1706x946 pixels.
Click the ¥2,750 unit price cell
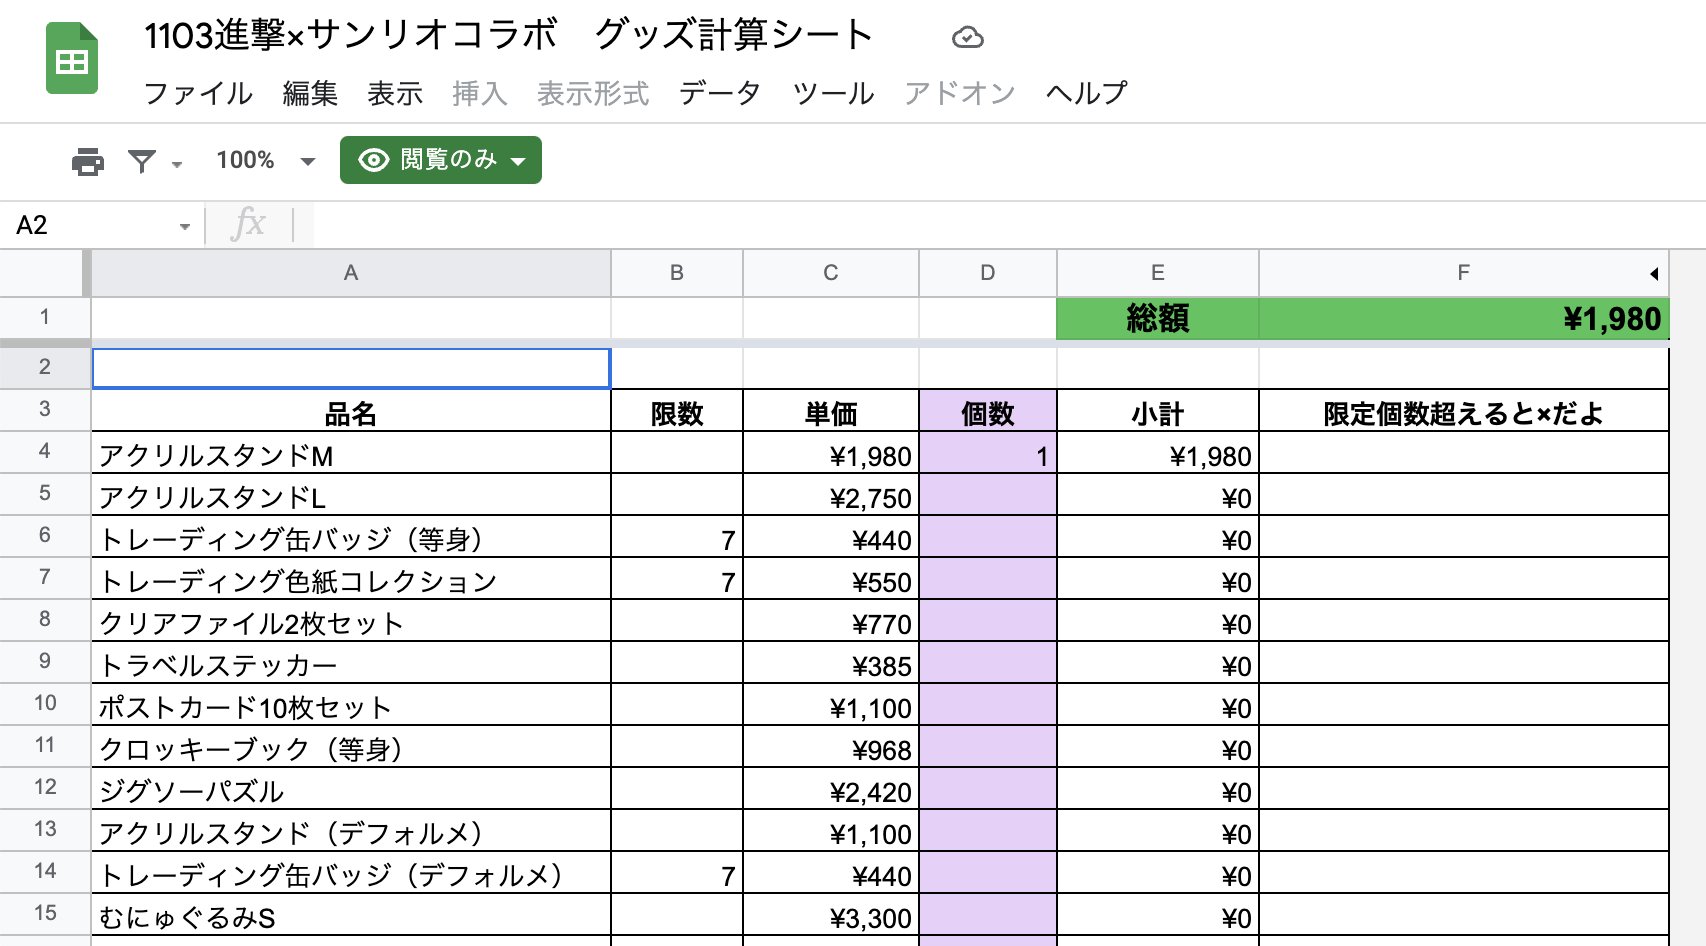click(x=831, y=495)
